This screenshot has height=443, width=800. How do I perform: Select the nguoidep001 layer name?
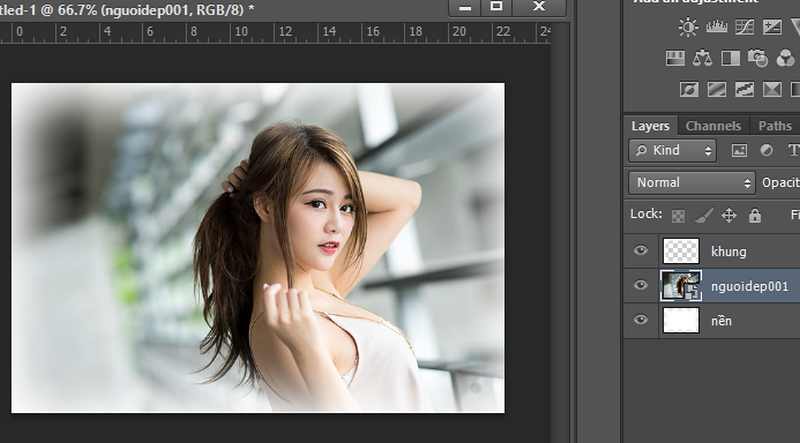tap(749, 286)
